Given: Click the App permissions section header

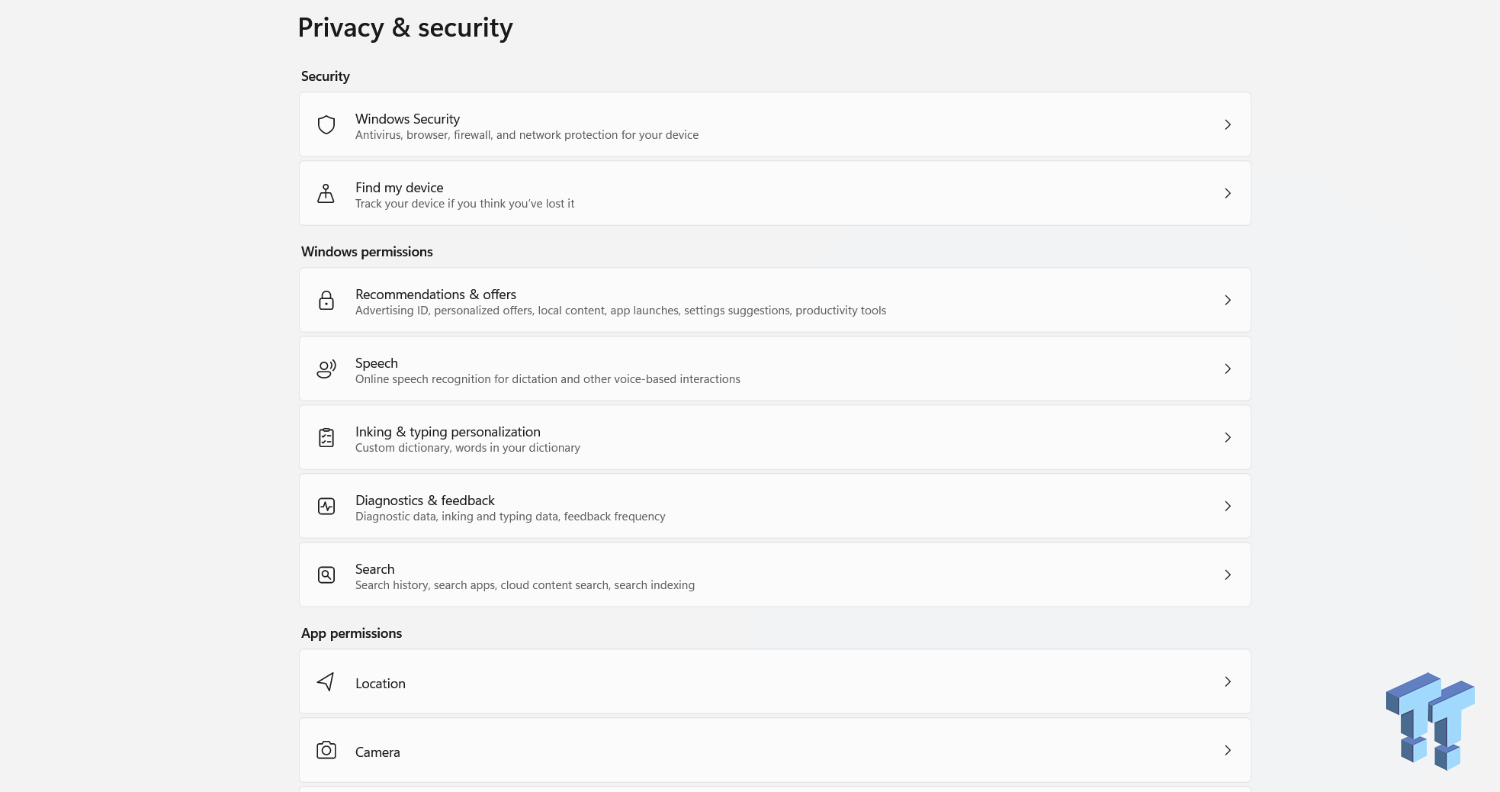Looking at the screenshot, I should (x=351, y=633).
